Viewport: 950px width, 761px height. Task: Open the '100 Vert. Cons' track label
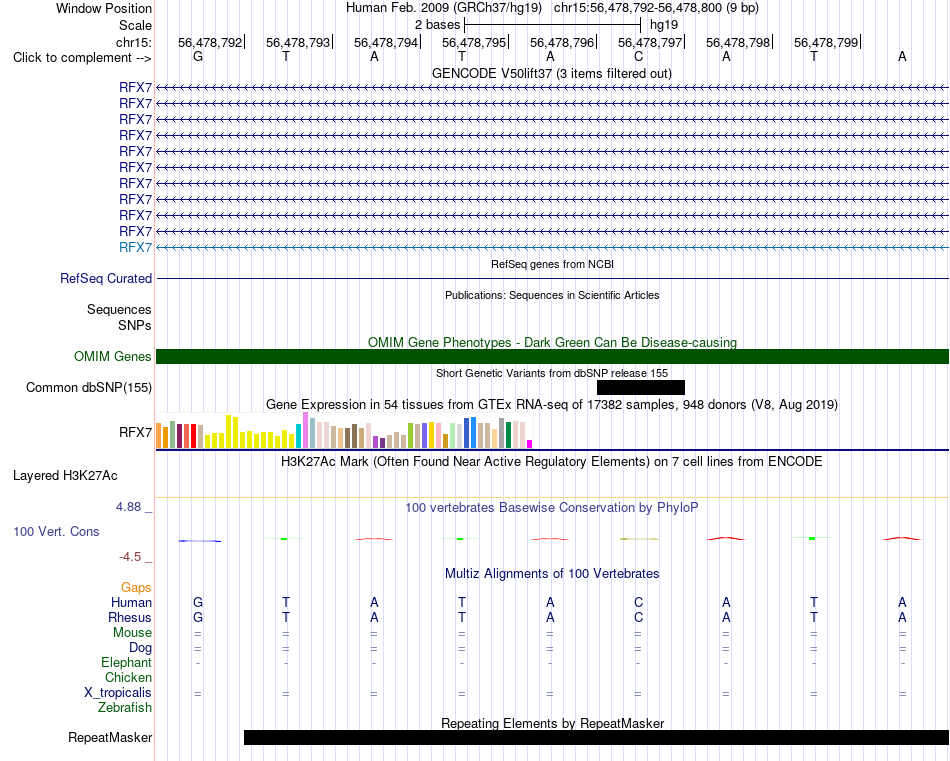tap(56, 531)
